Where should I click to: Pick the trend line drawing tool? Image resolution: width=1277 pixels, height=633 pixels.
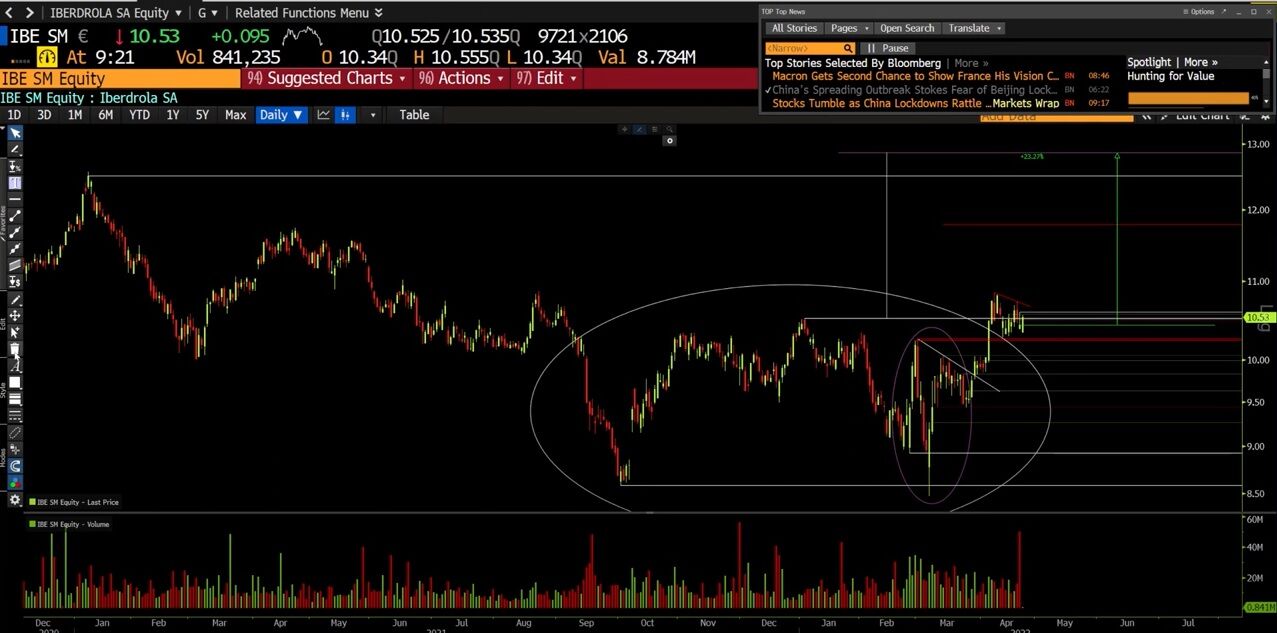coord(15,215)
